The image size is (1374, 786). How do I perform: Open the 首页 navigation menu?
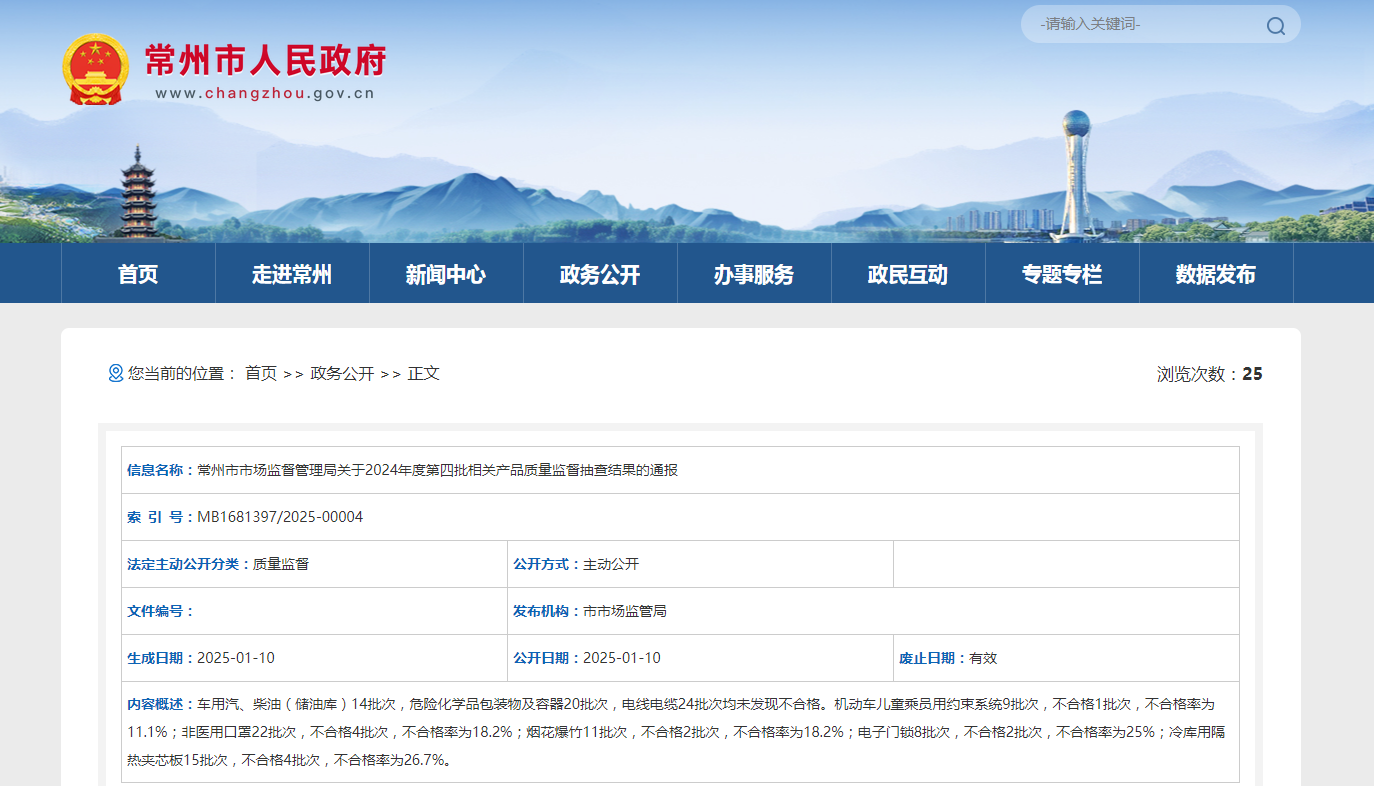pos(138,274)
